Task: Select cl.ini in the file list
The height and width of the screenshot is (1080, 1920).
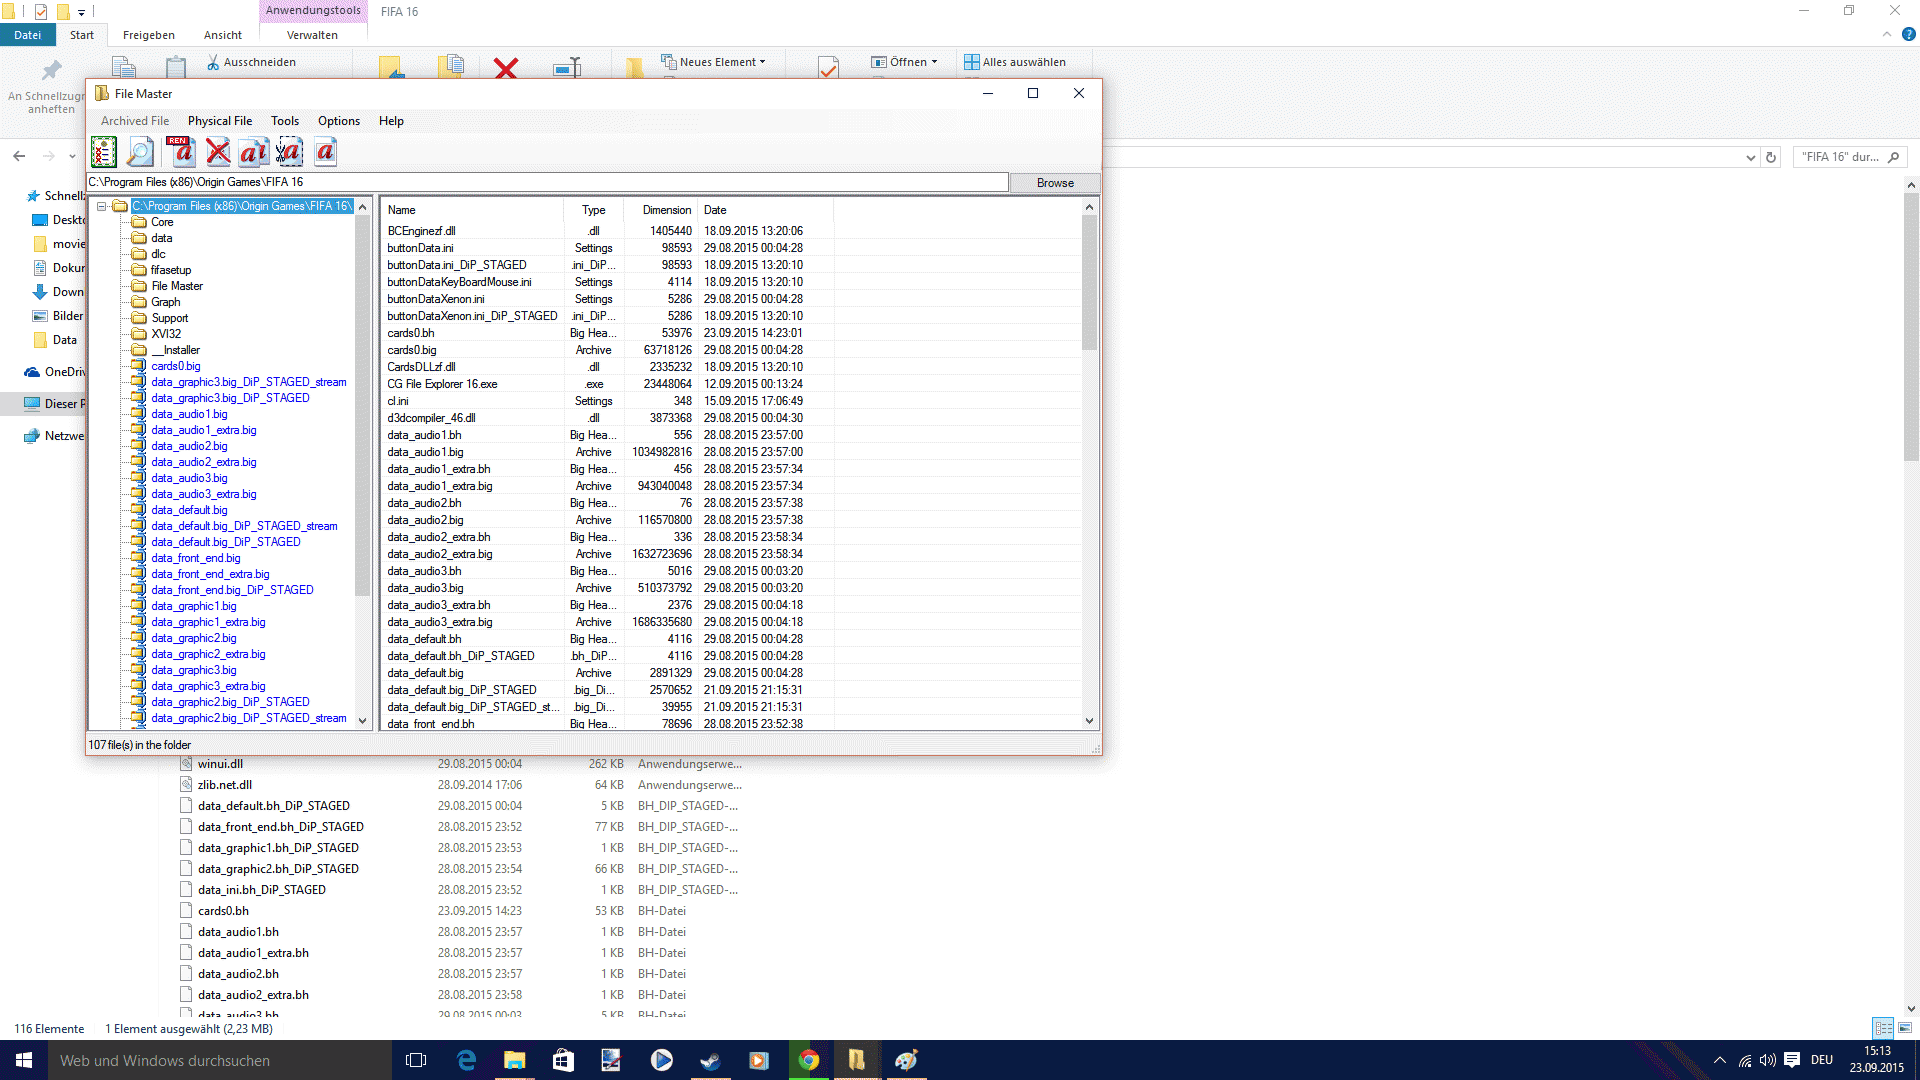Action: pyautogui.click(x=398, y=401)
